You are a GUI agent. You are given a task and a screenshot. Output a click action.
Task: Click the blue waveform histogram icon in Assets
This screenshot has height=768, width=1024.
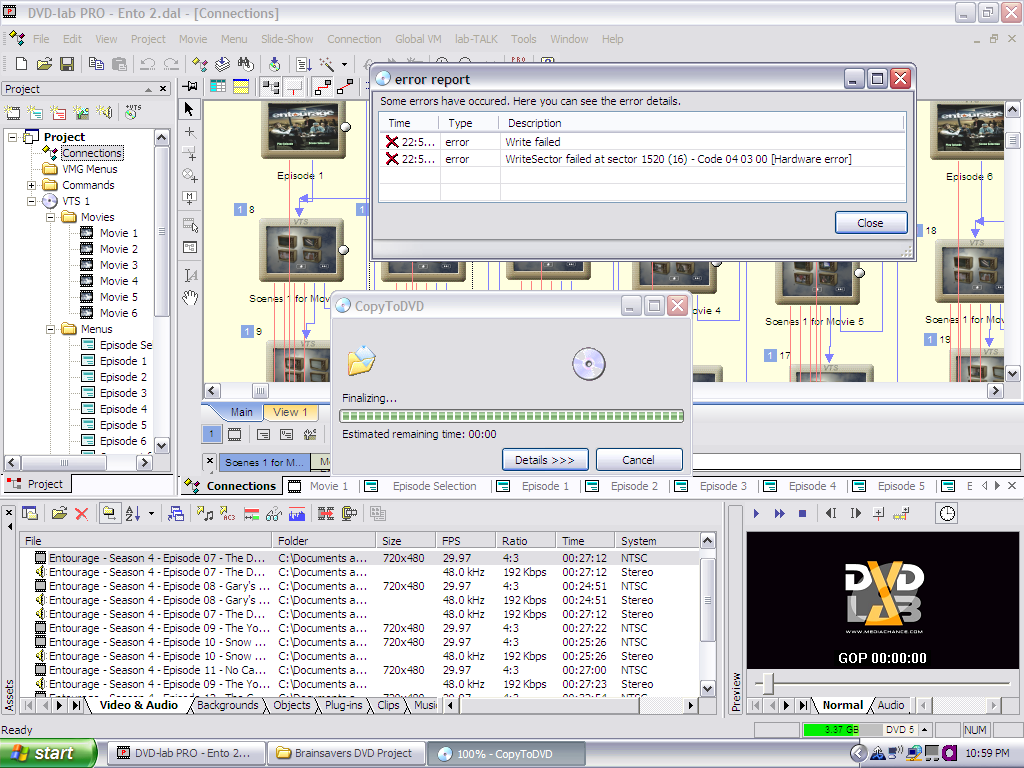[x=297, y=514]
